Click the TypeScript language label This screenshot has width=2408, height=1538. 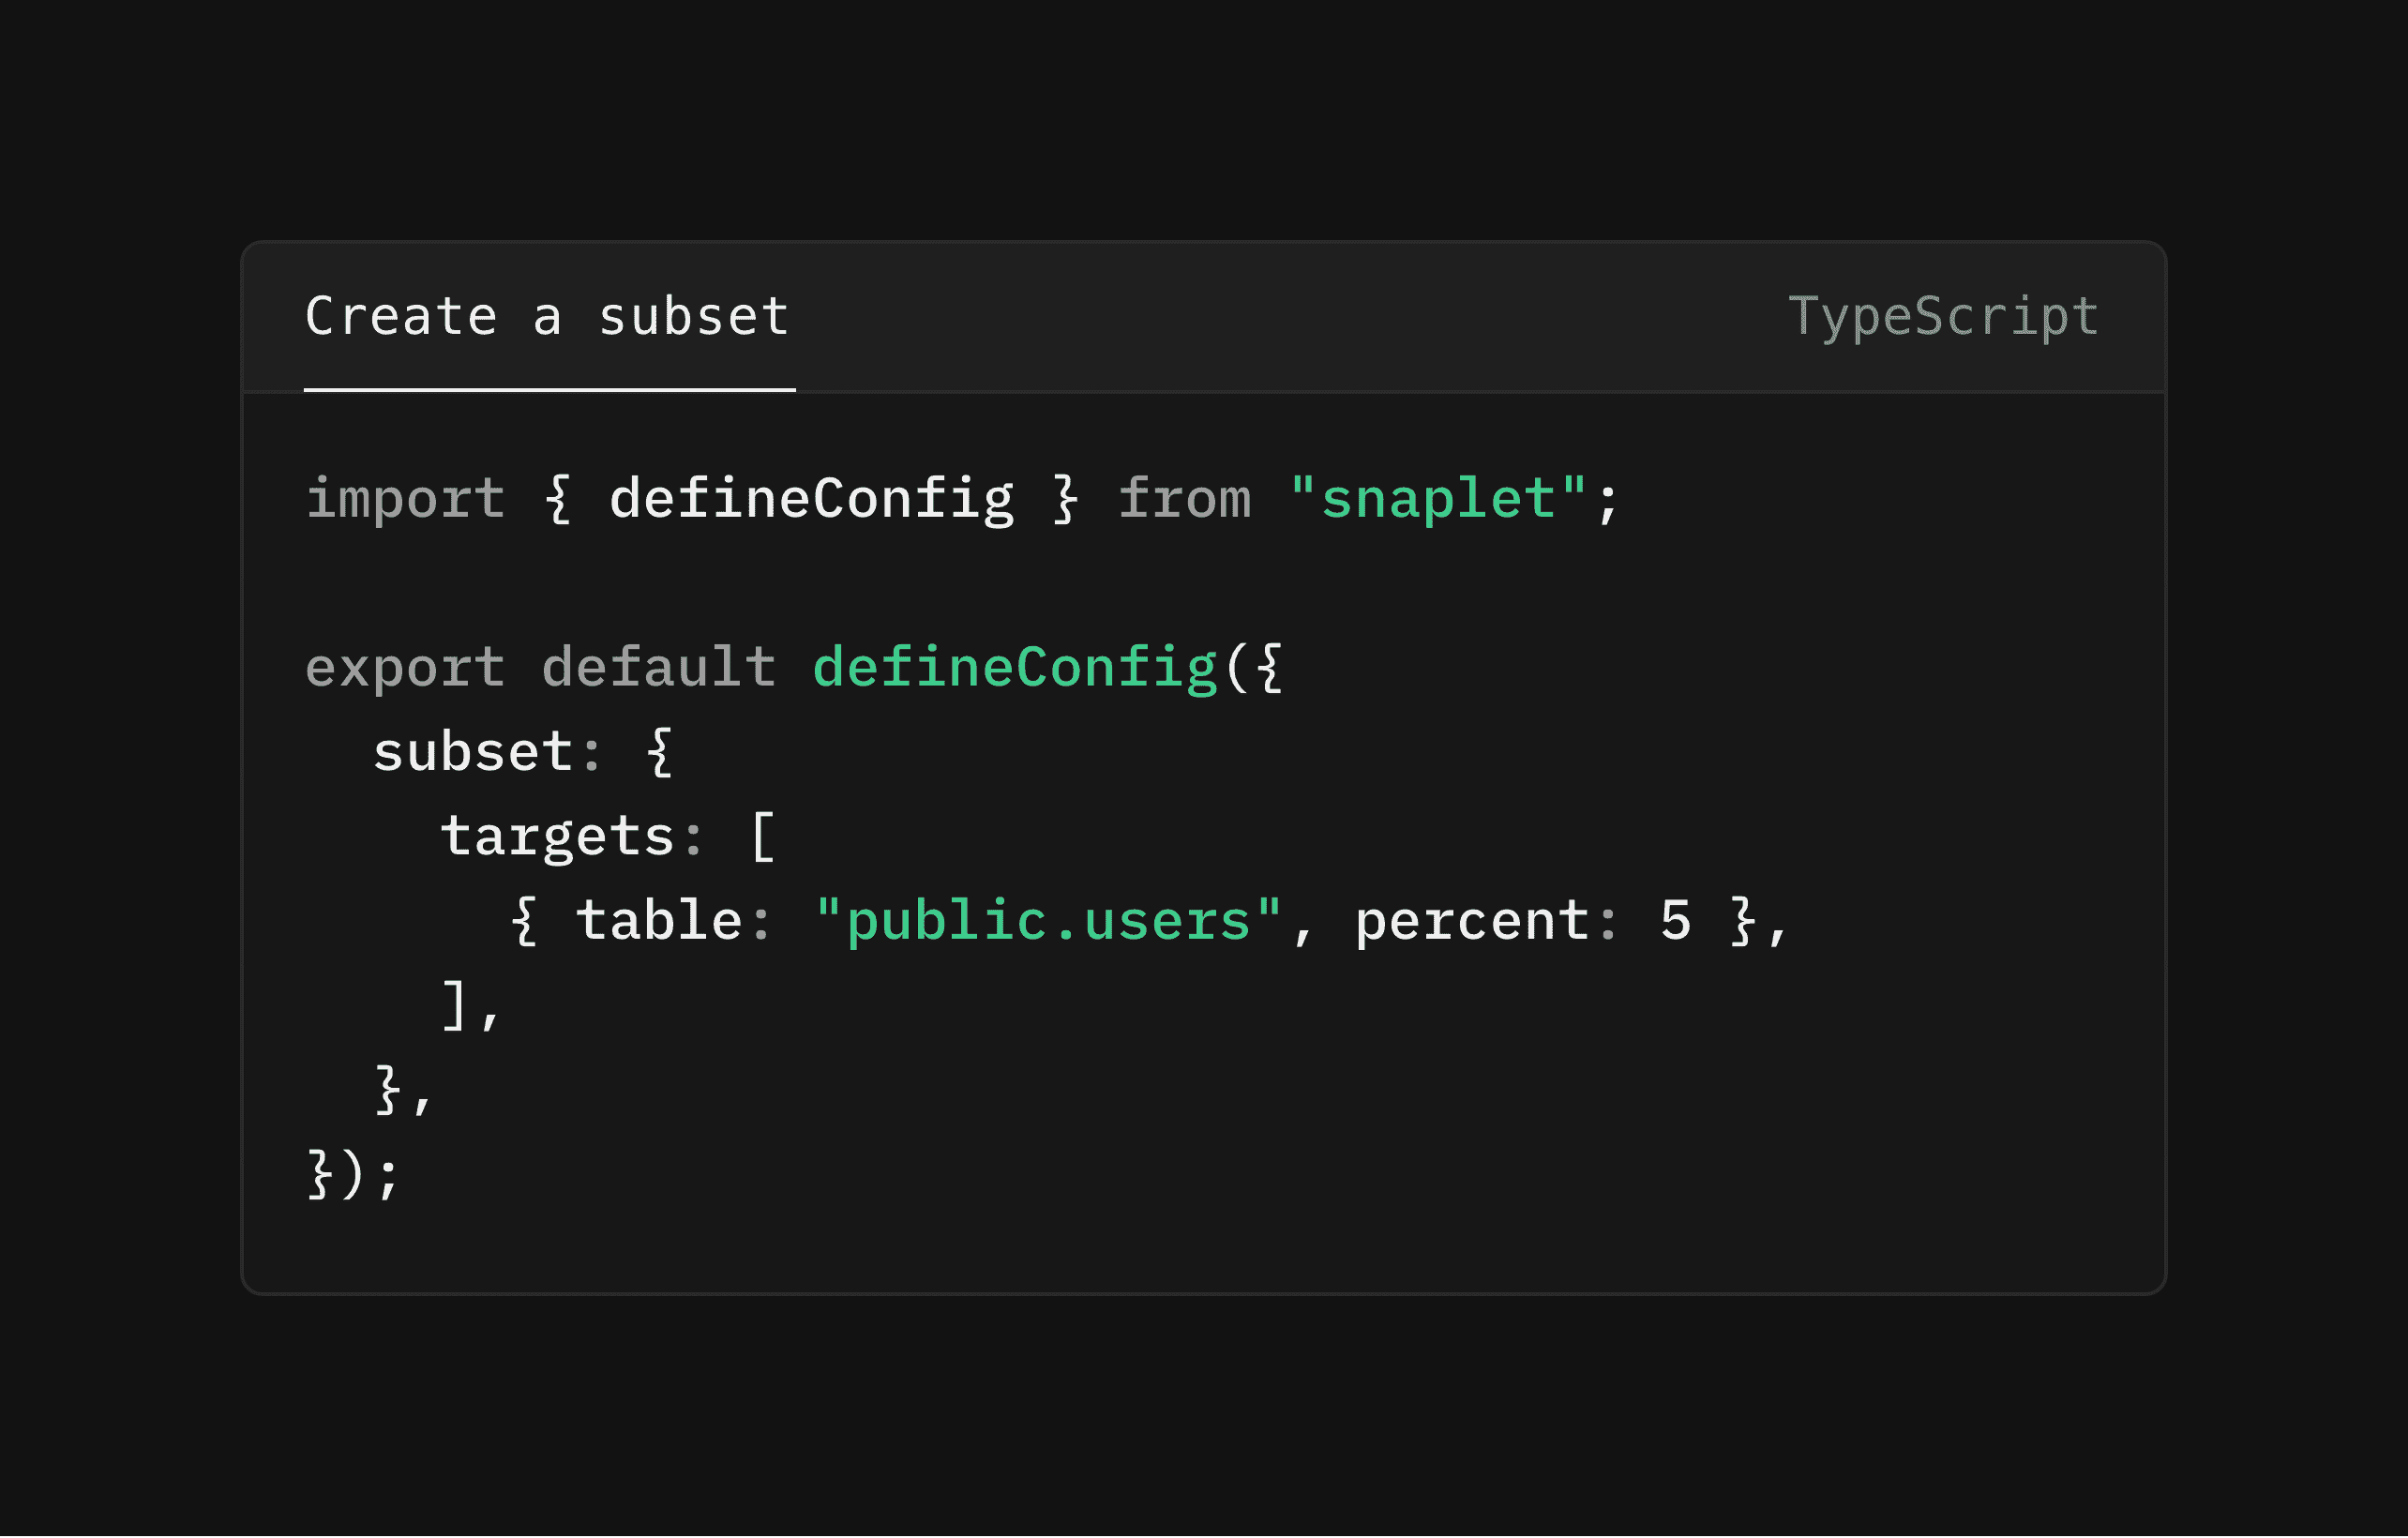tap(1943, 318)
